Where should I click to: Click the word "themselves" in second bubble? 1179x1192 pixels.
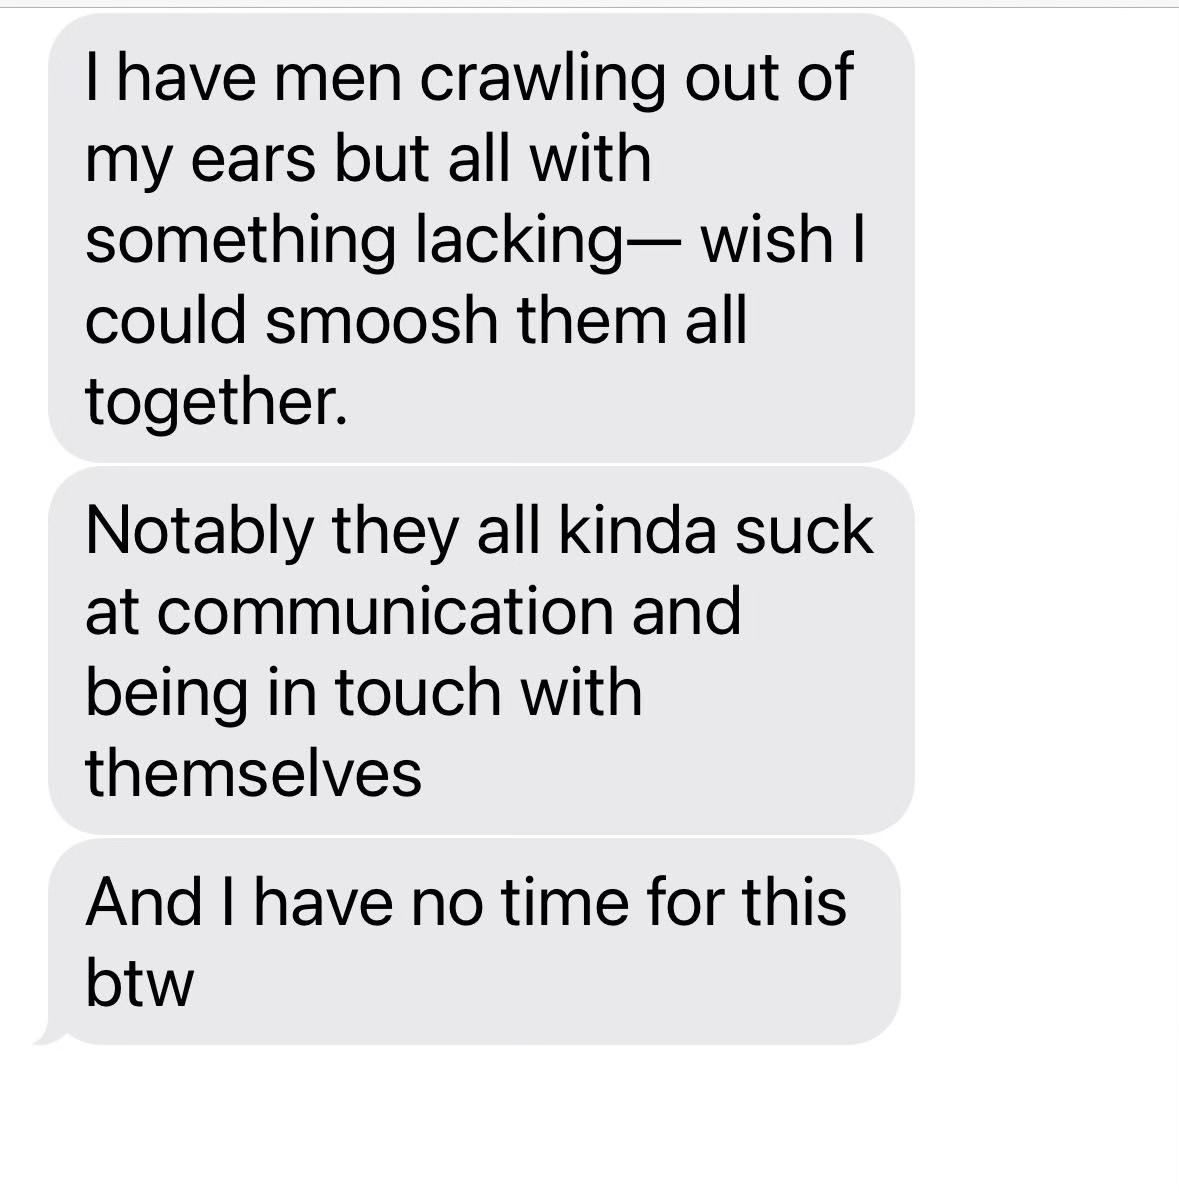[x=253, y=772]
